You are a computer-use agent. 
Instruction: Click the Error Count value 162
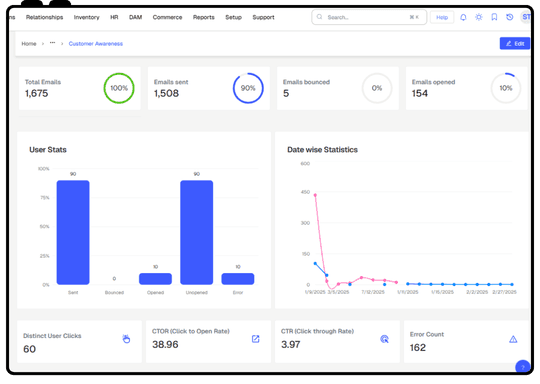coord(418,347)
